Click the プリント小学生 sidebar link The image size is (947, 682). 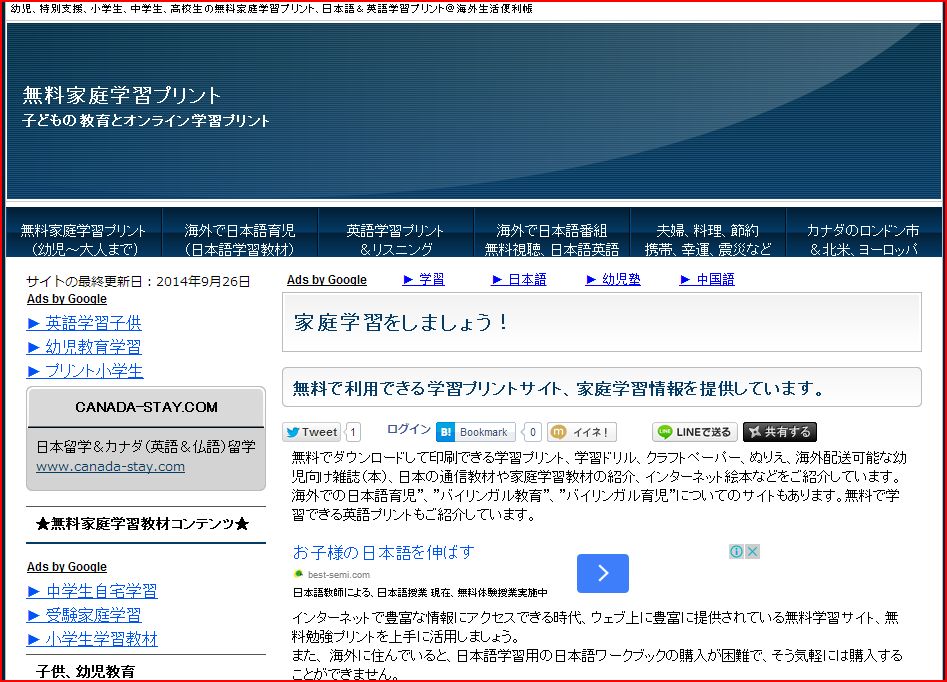85,371
